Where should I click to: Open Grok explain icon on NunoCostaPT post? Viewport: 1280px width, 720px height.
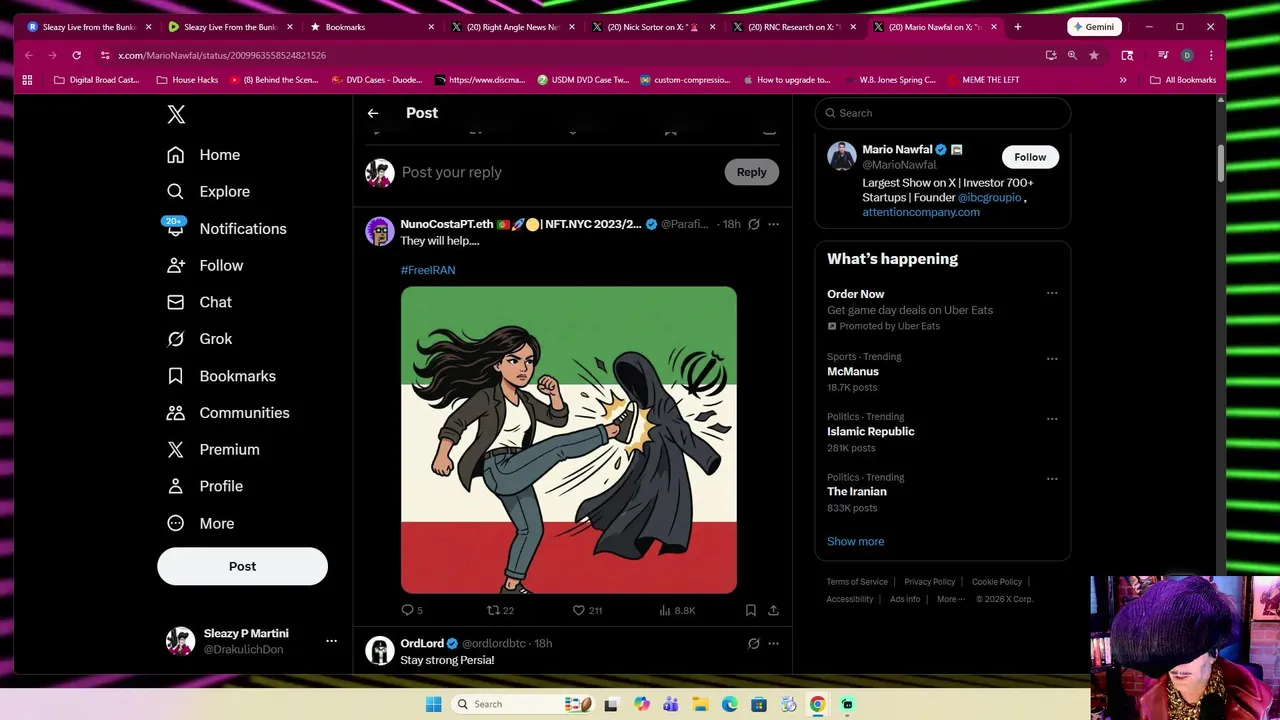point(754,224)
